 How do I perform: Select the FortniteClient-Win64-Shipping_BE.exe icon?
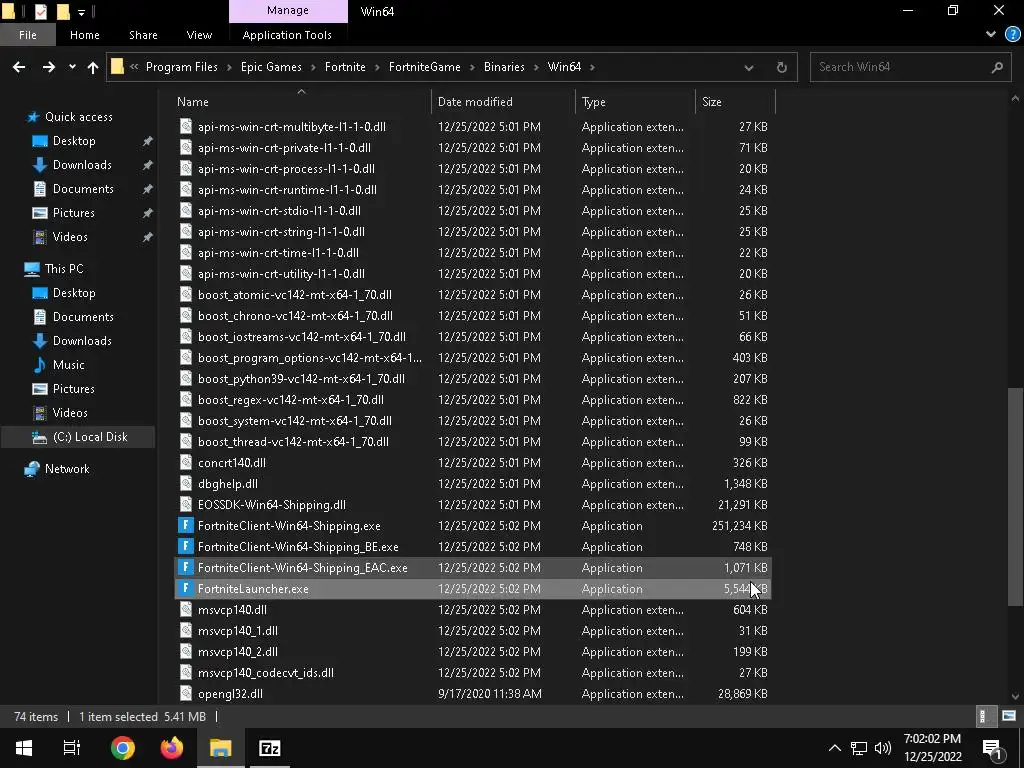185,547
